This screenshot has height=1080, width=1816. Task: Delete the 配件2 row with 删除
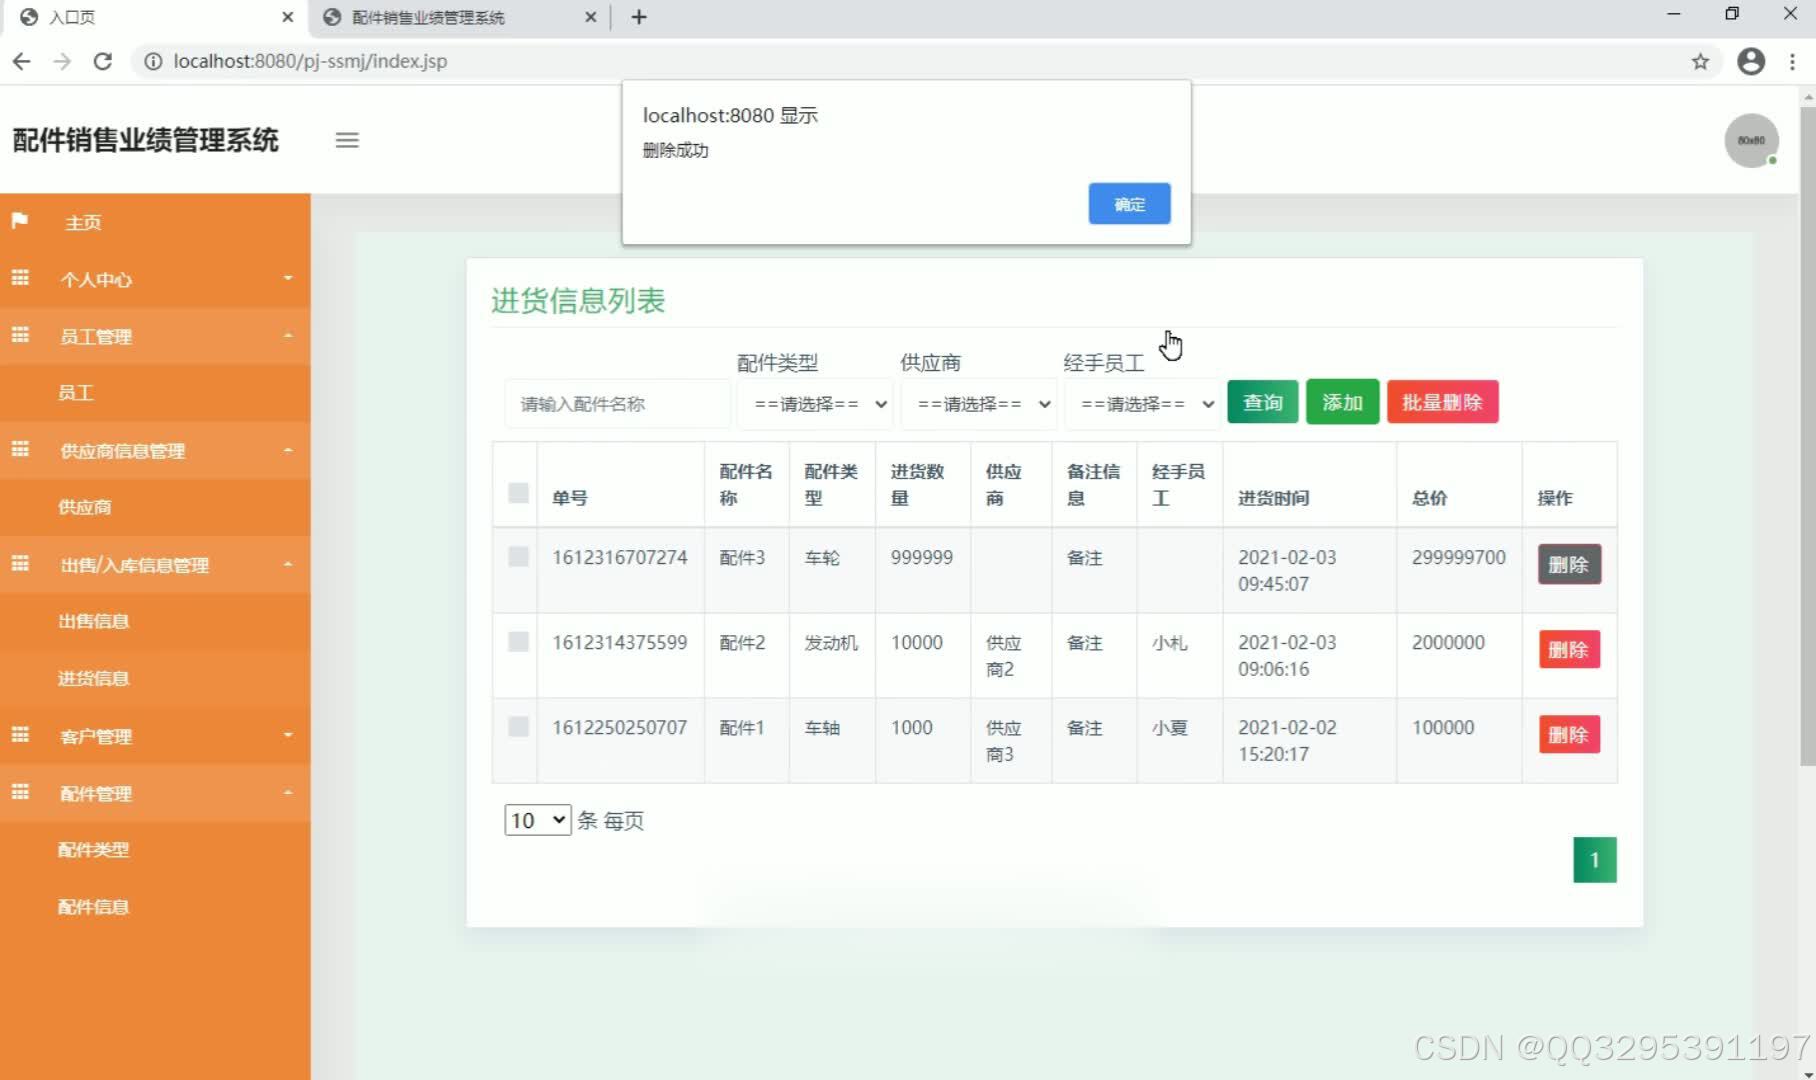point(1568,649)
